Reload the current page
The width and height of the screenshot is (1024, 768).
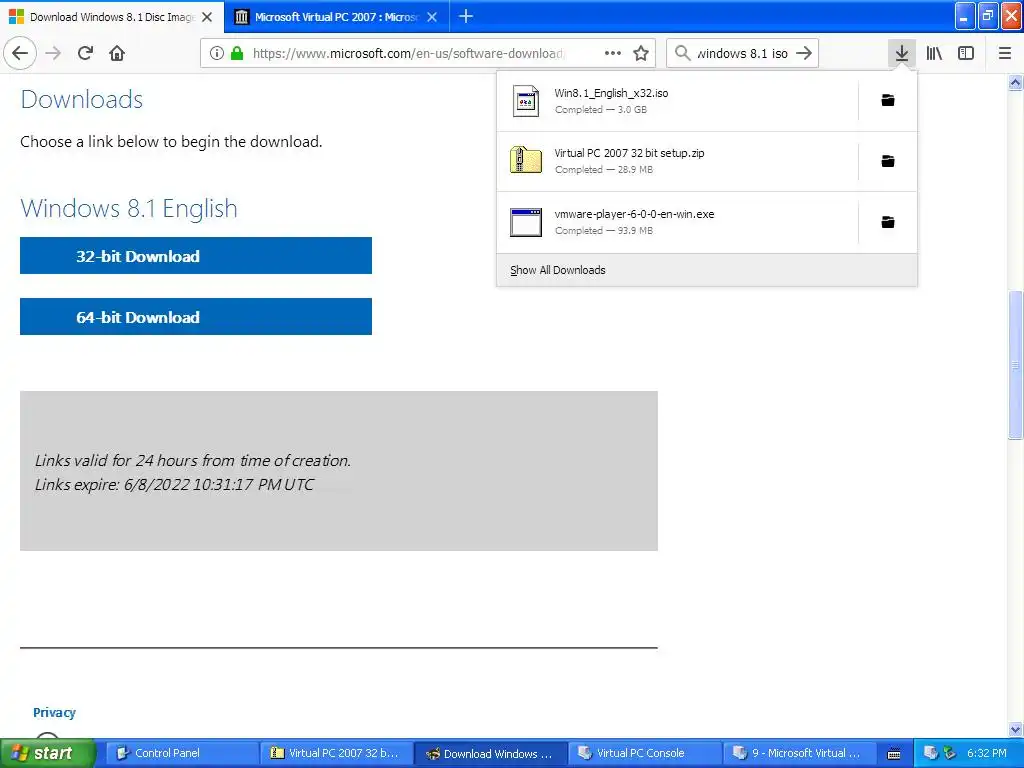coord(85,53)
